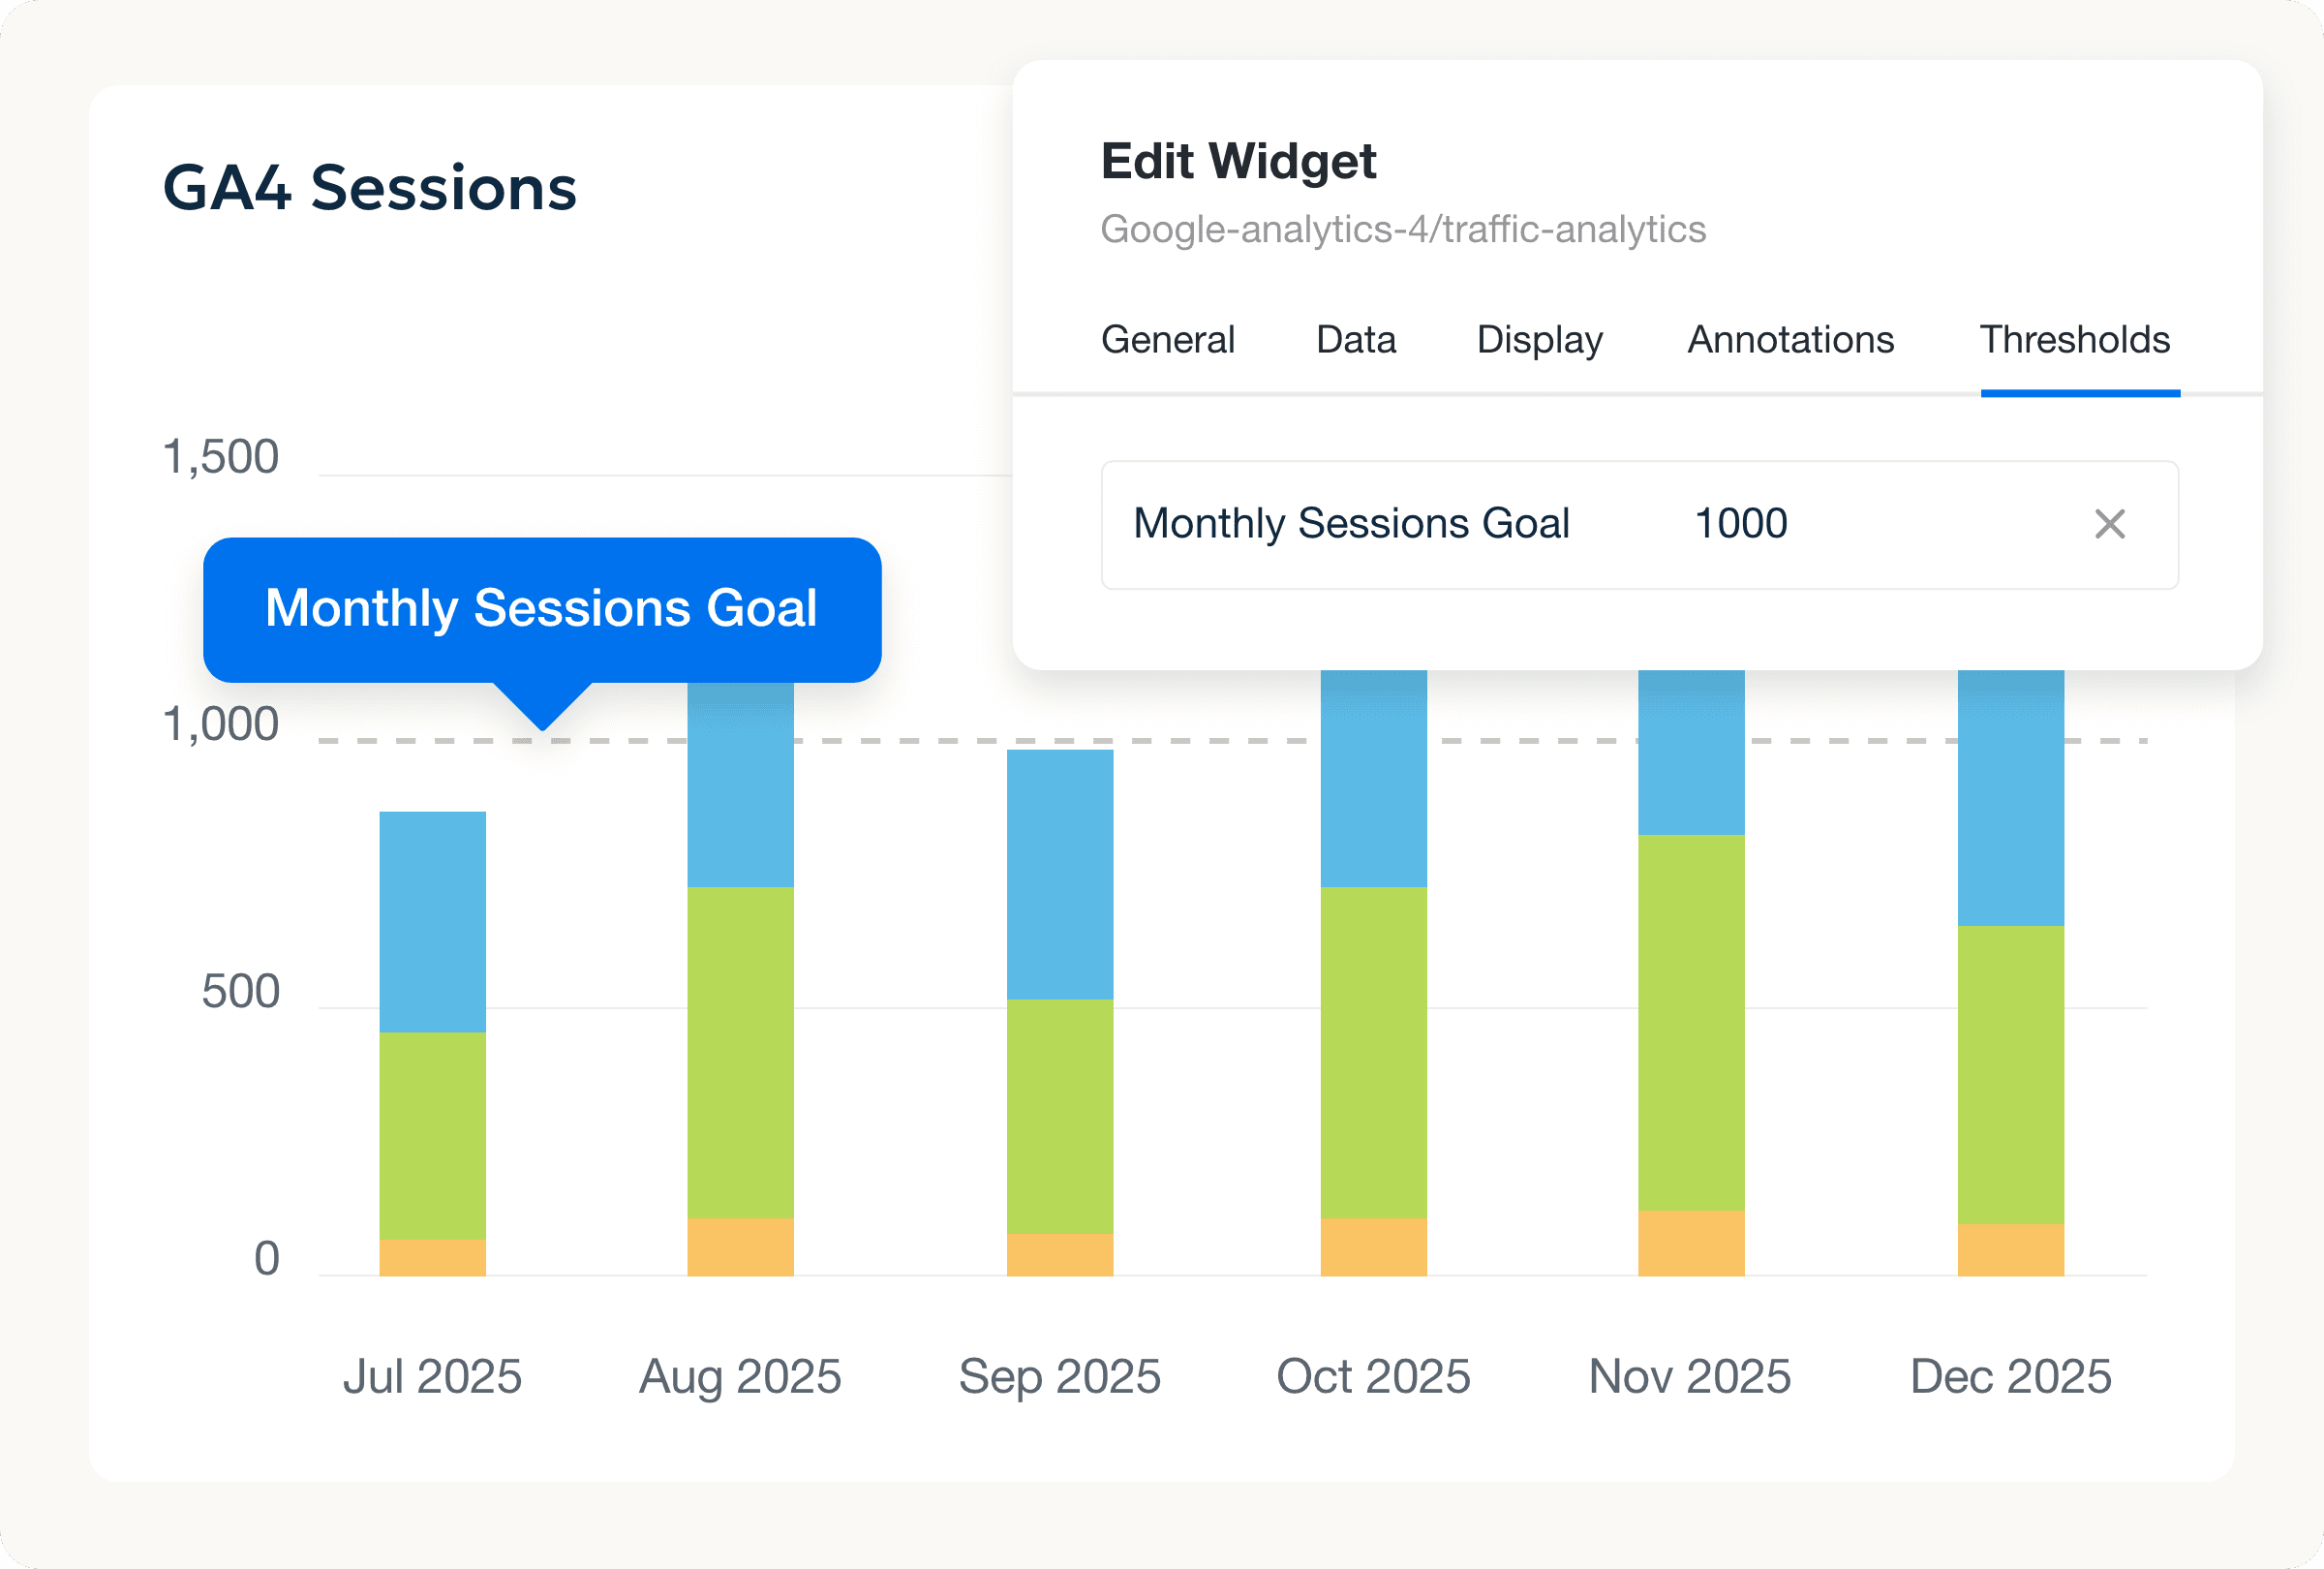Select the Display tab
The height and width of the screenshot is (1569, 2324).
[x=1539, y=340]
